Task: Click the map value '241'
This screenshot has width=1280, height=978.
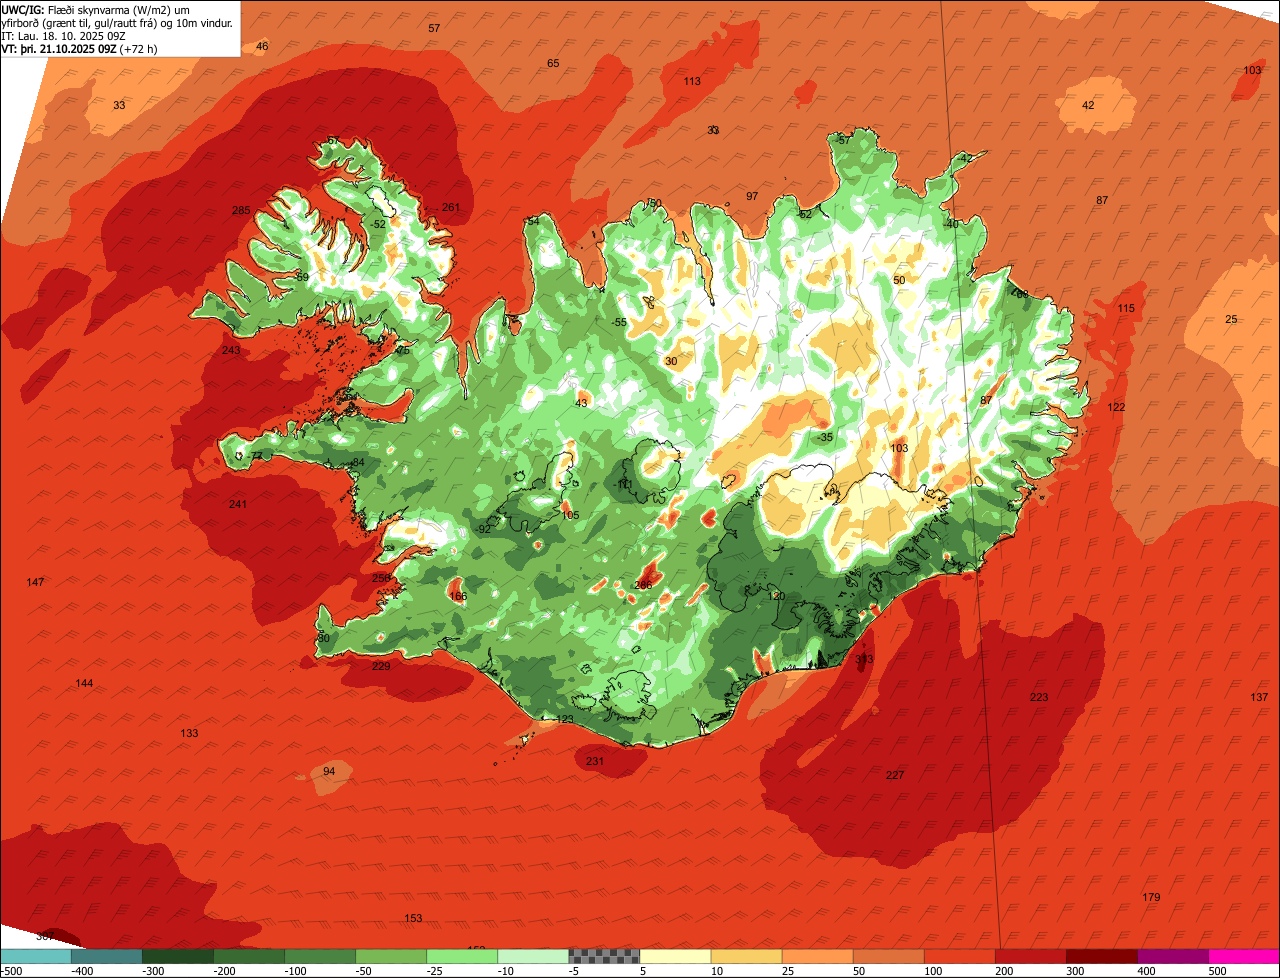Action: click(x=237, y=504)
